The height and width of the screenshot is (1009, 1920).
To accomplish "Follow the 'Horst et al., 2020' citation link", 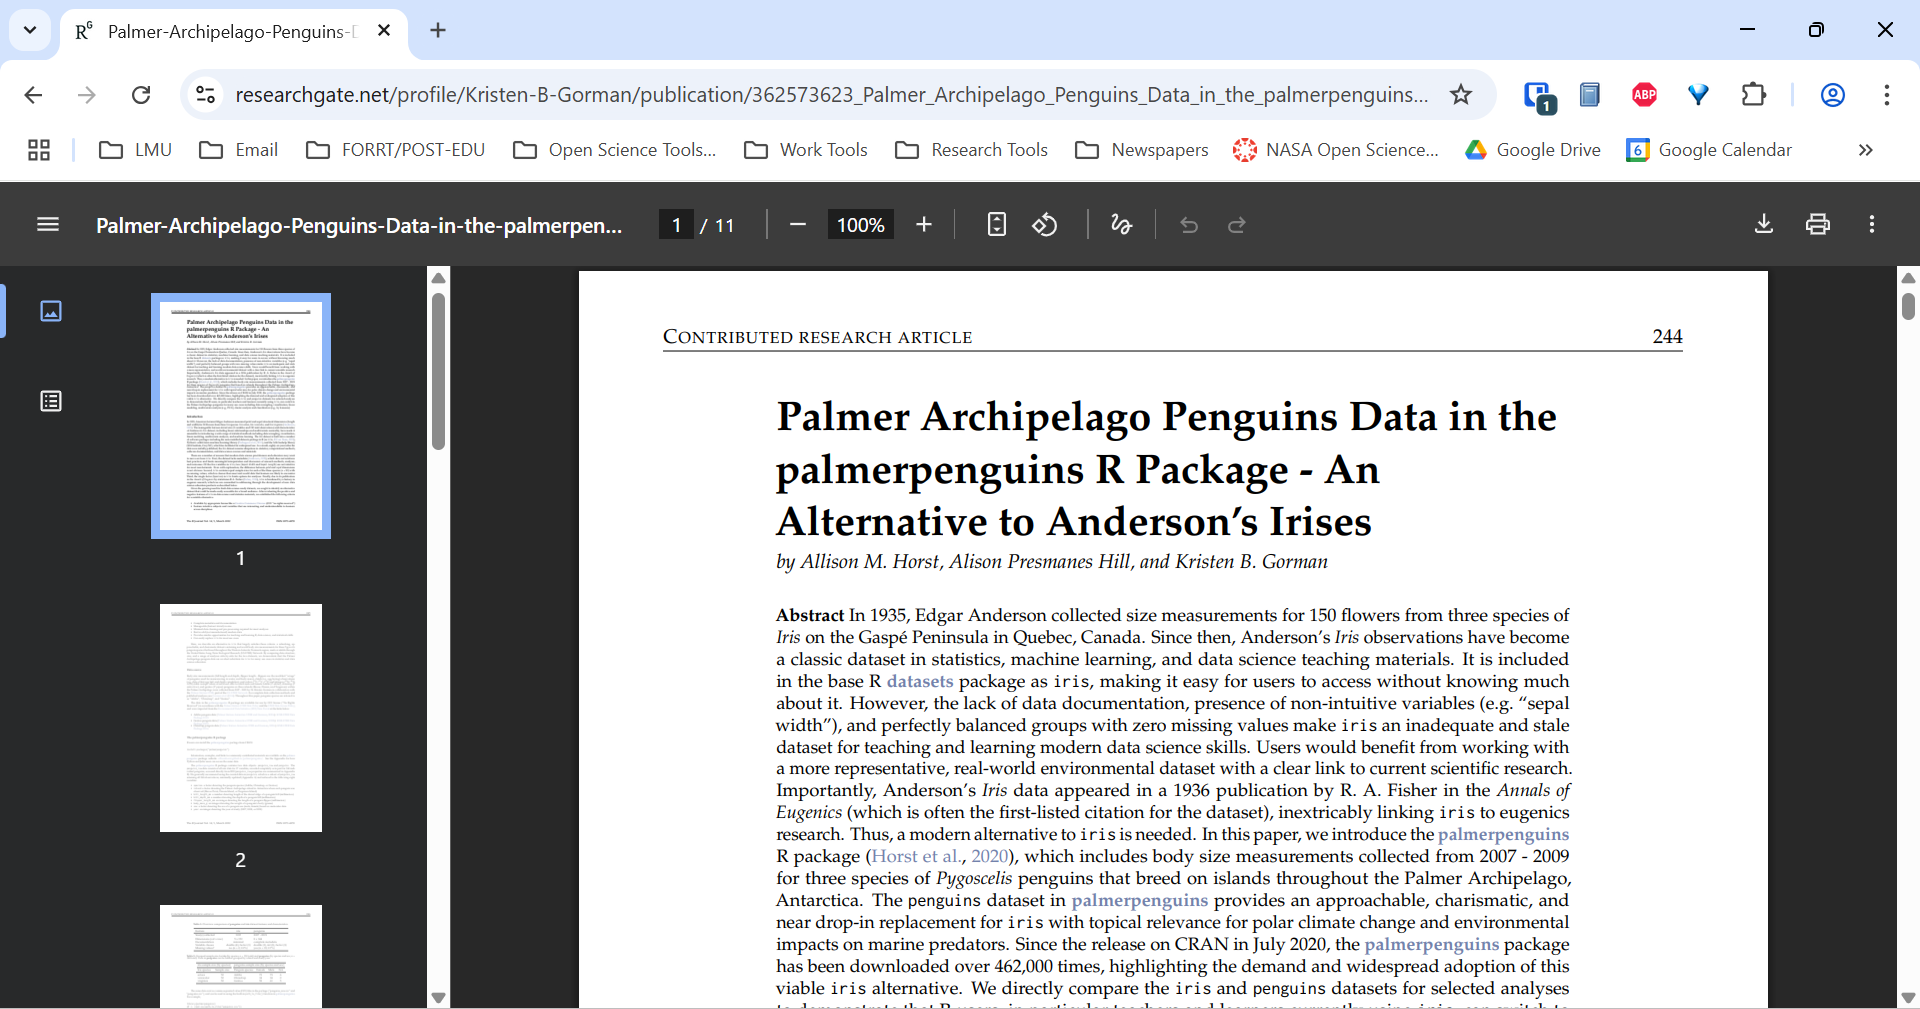I will click(x=940, y=856).
